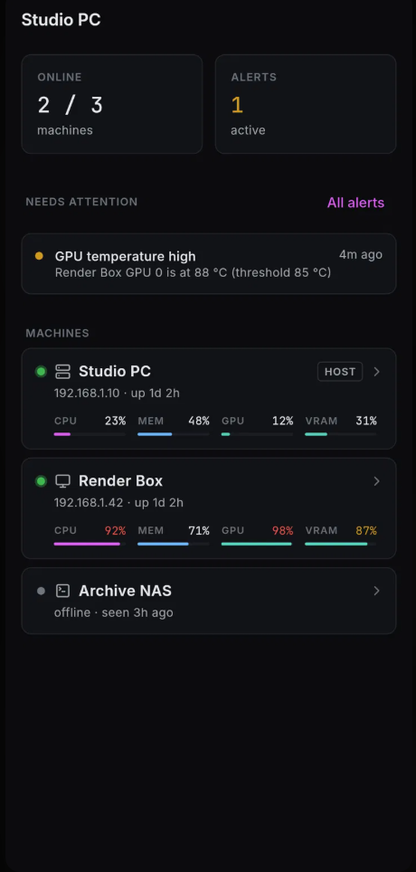Select the Online machines summary card
The height and width of the screenshot is (872, 416).
112,104
